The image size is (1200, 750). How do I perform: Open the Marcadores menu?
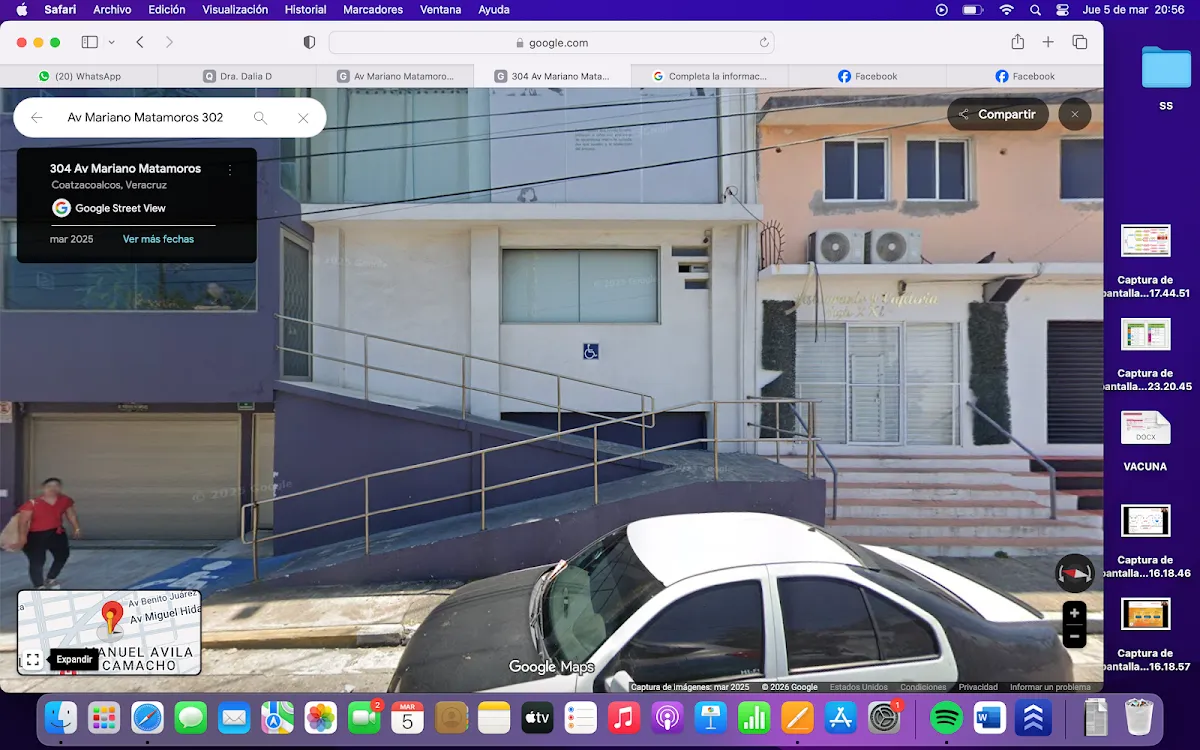tap(373, 10)
